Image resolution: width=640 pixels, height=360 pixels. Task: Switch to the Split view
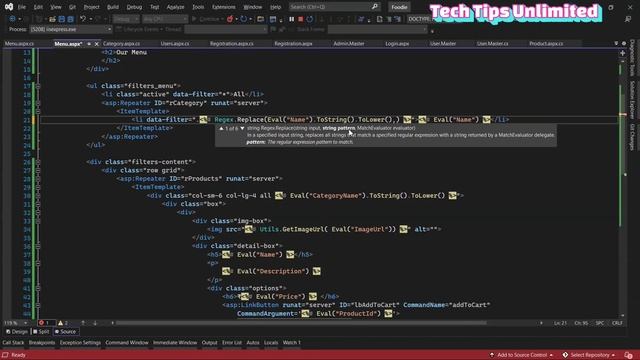[x=41, y=332]
